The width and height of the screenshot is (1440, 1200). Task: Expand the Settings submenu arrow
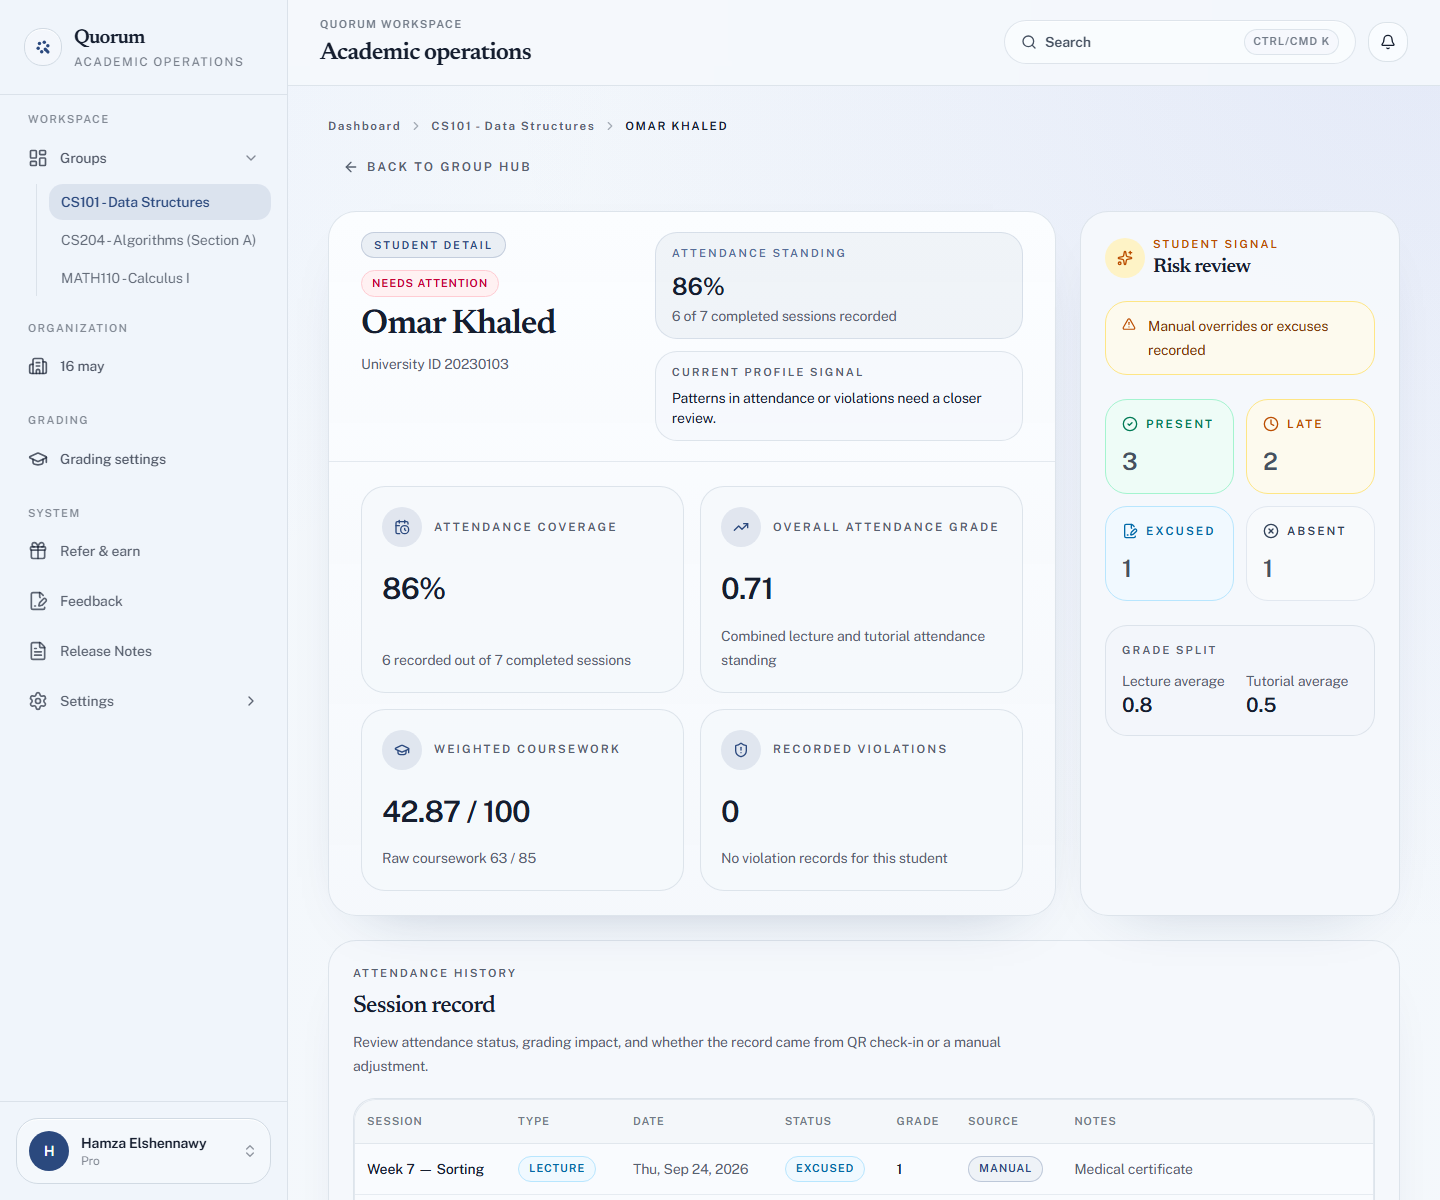(x=251, y=701)
